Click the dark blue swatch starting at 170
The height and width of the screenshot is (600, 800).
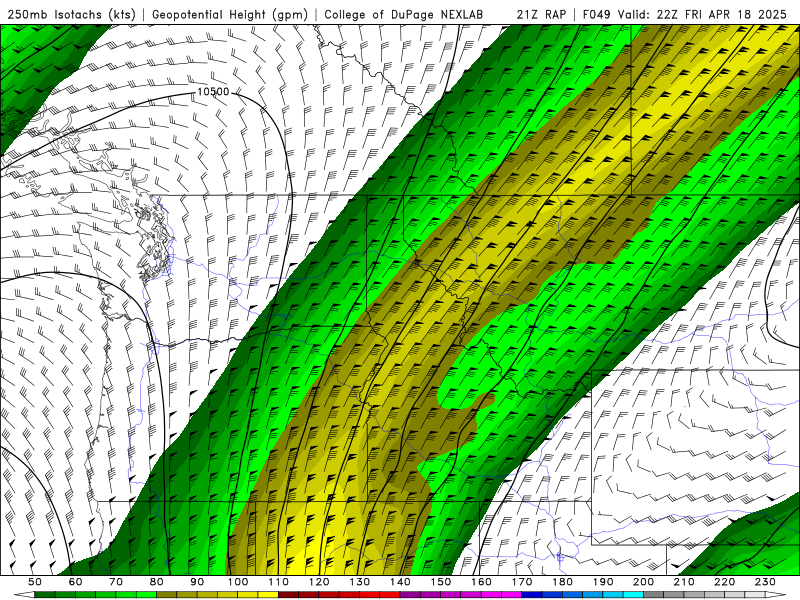(x=532, y=595)
